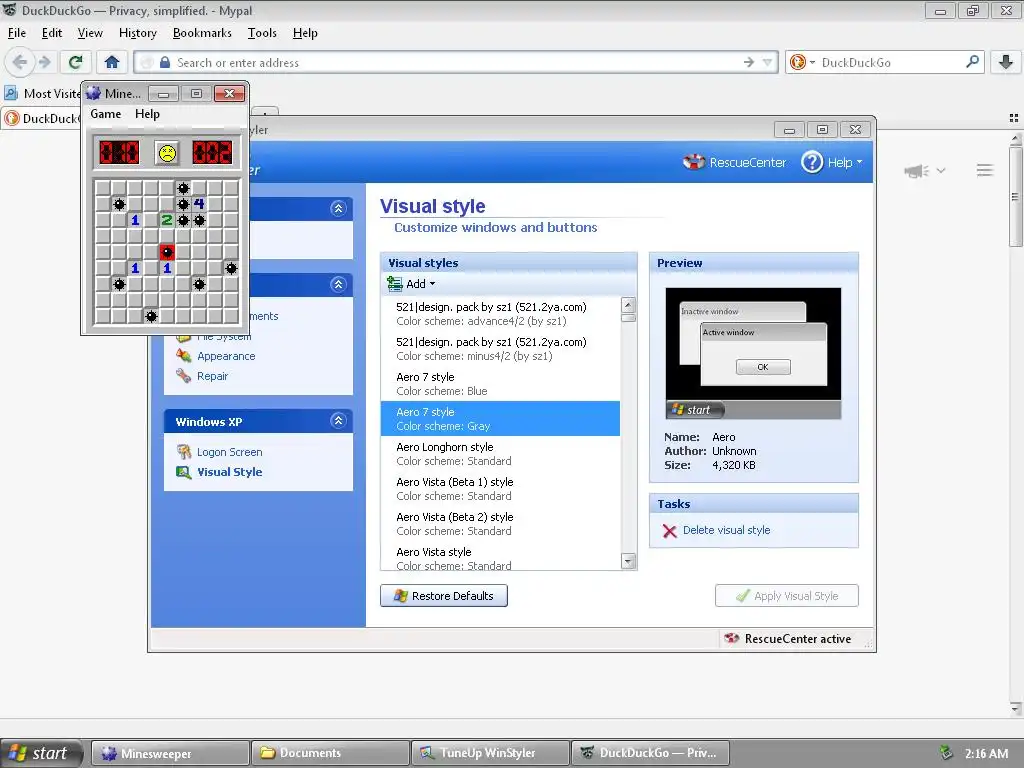
Task: Open Repair in the sidebar
Action: pos(212,376)
